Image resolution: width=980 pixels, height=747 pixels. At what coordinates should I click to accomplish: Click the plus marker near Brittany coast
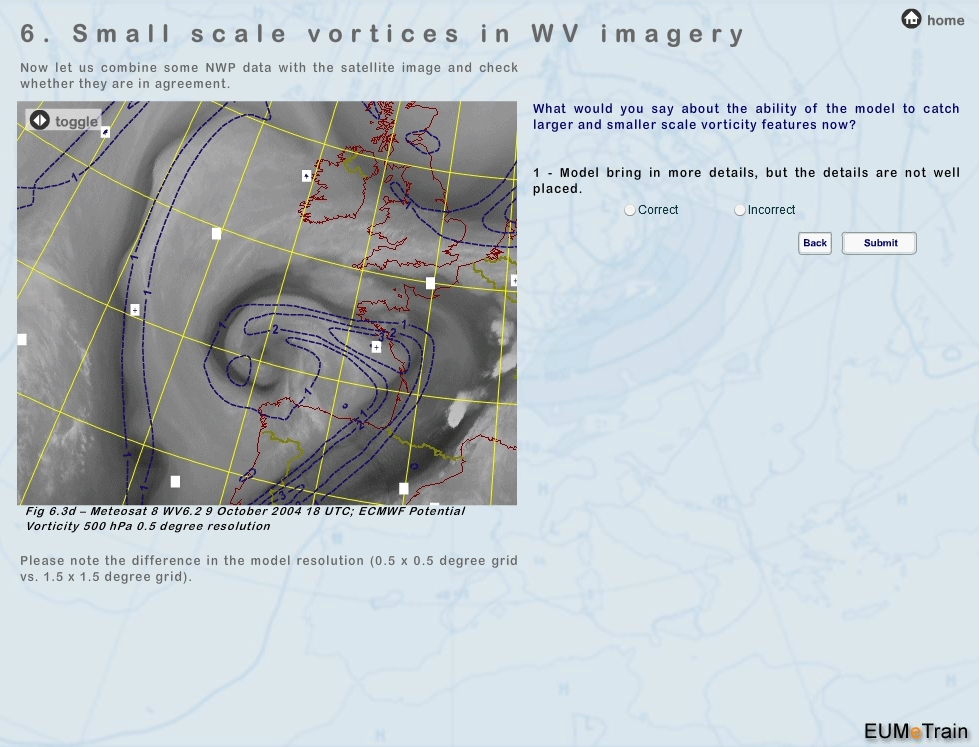pos(376,347)
